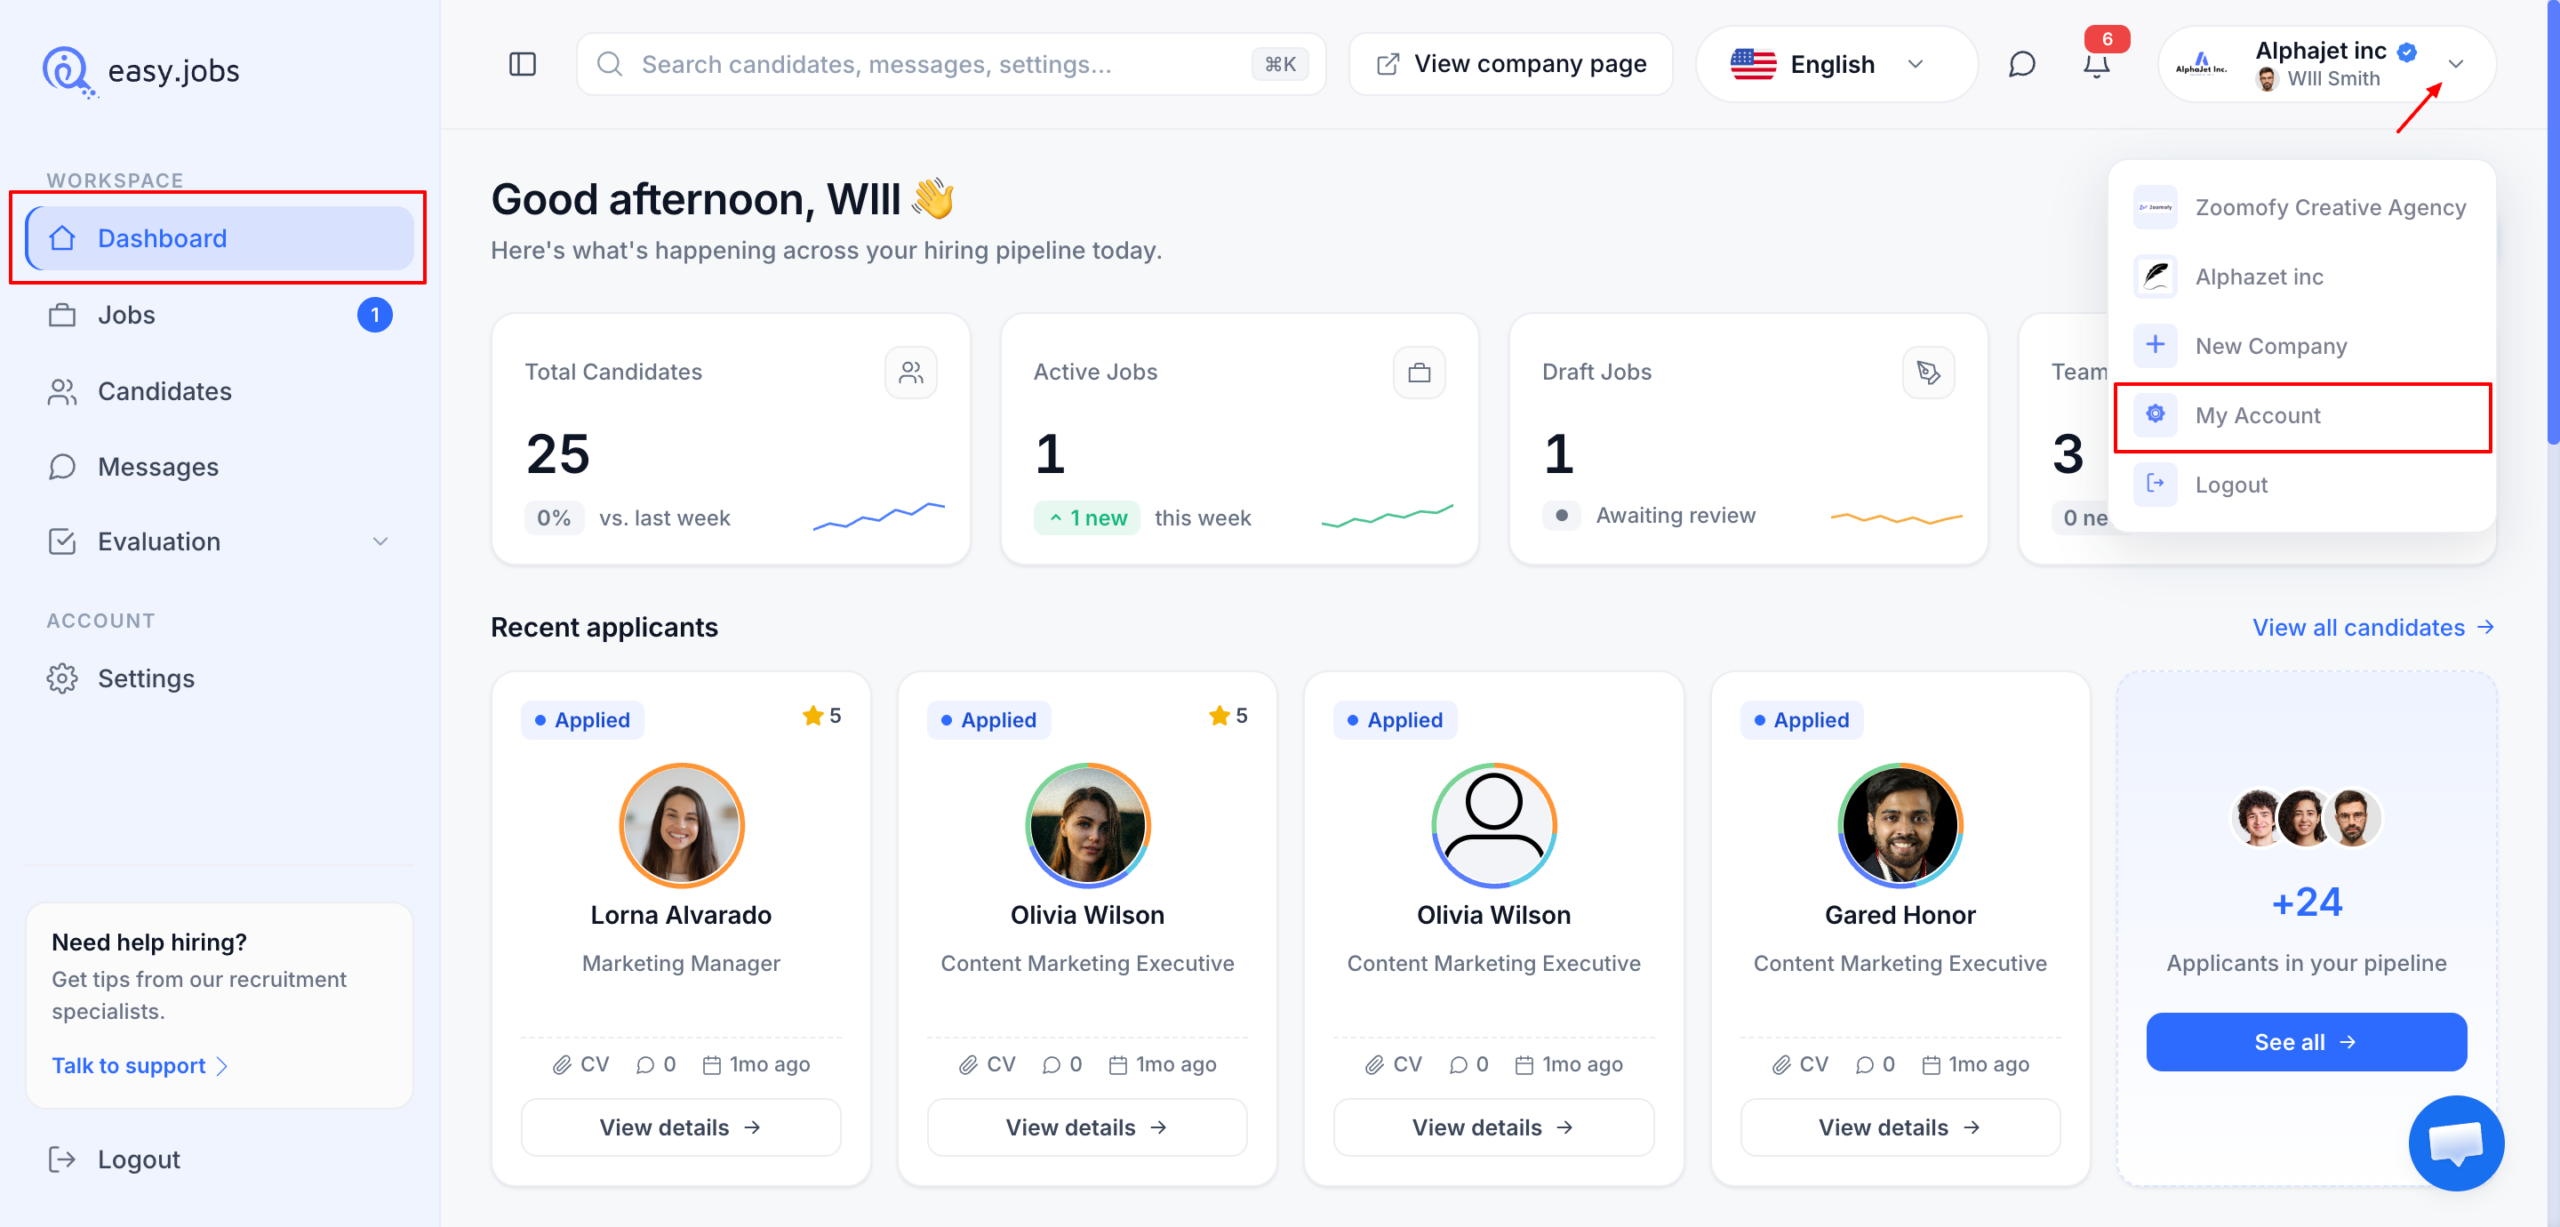Click the calendar icon on Olivia Wilson's second card
This screenshot has height=1227, width=2560.
[x=1524, y=1065]
